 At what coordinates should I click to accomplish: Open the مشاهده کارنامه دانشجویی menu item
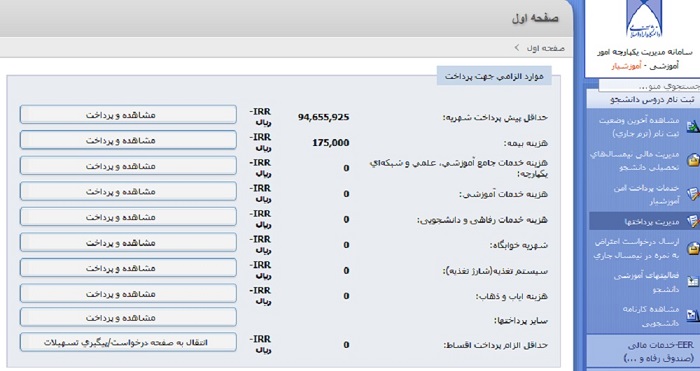click(651, 316)
